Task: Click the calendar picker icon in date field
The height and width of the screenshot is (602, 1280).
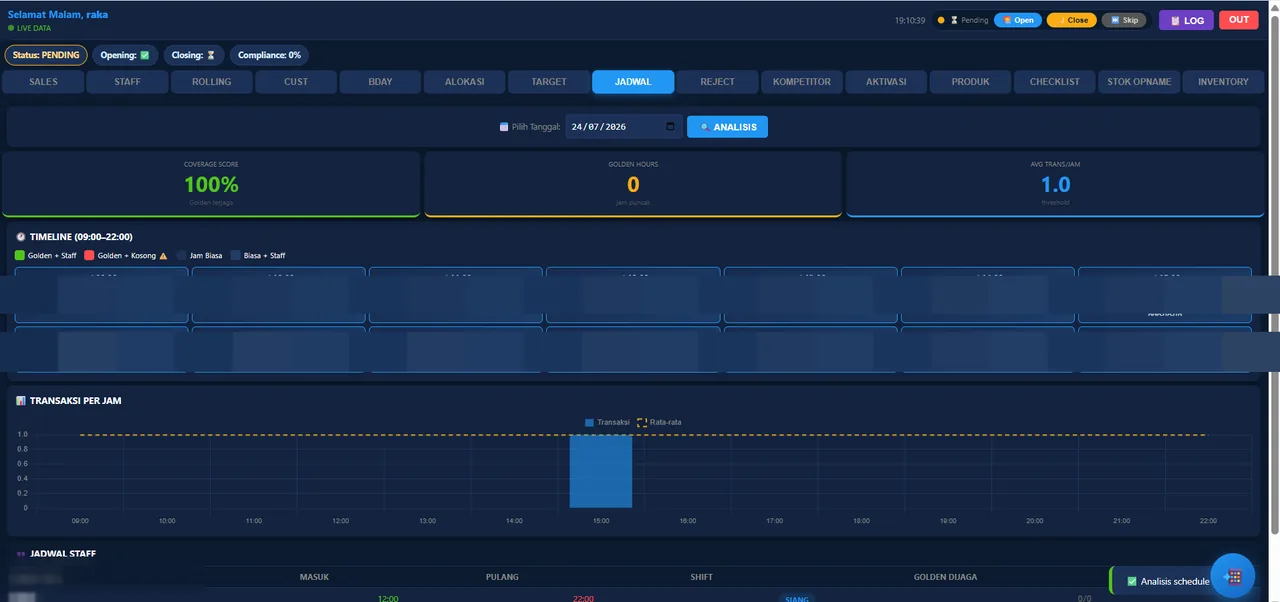Action: pyautogui.click(x=670, y=127)
